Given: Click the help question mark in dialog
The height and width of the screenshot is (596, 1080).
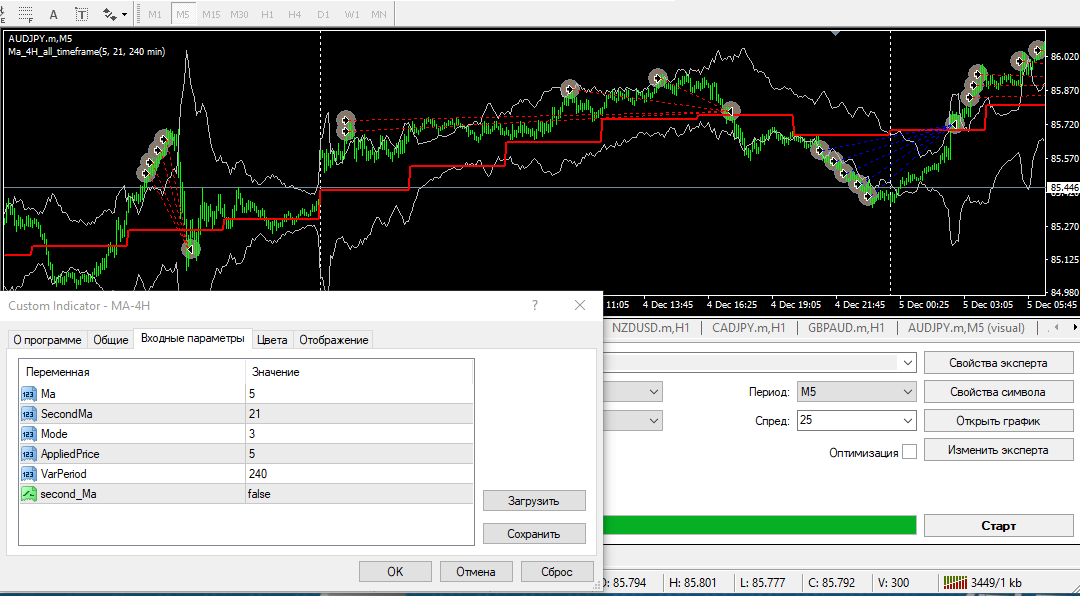Looking at the screenshot, I should [x=535, y=305].
